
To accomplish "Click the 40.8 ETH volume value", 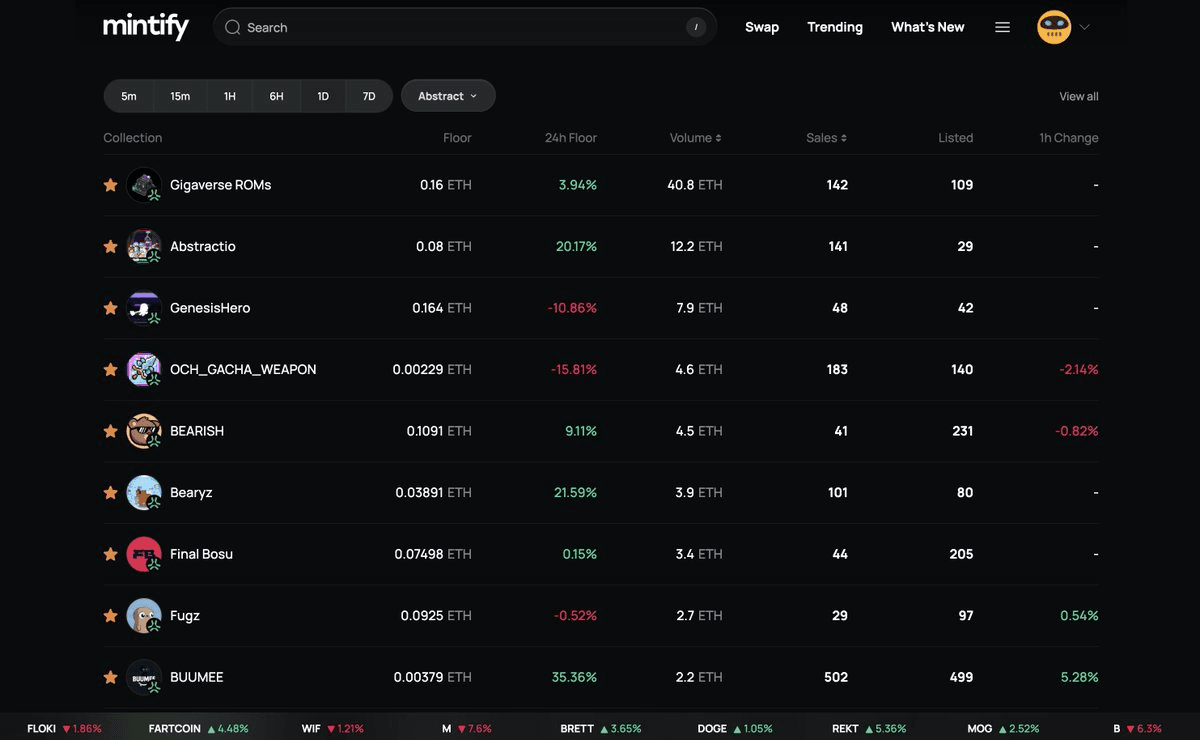I will pyautogui.click(x=694, y=185).
